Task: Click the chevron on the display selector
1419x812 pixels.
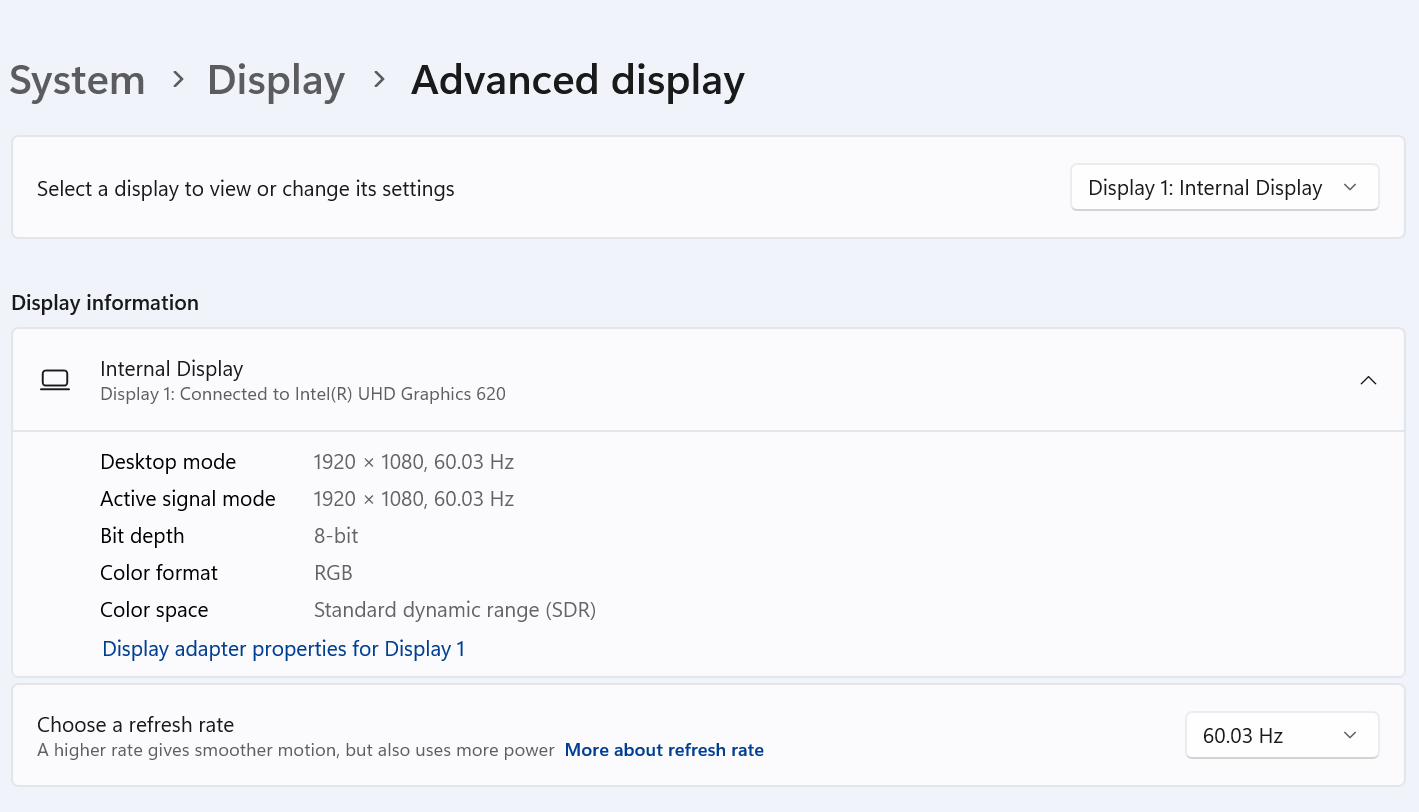Action: 1349,187
